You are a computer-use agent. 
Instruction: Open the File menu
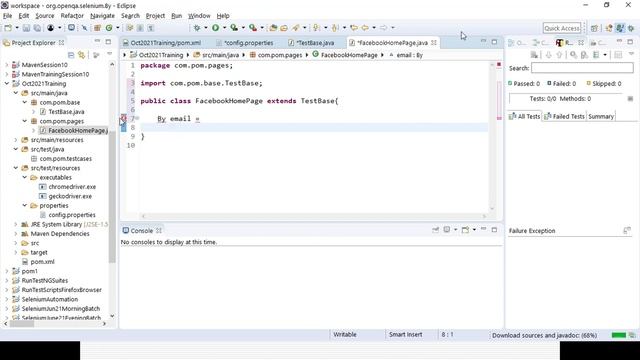7,16
